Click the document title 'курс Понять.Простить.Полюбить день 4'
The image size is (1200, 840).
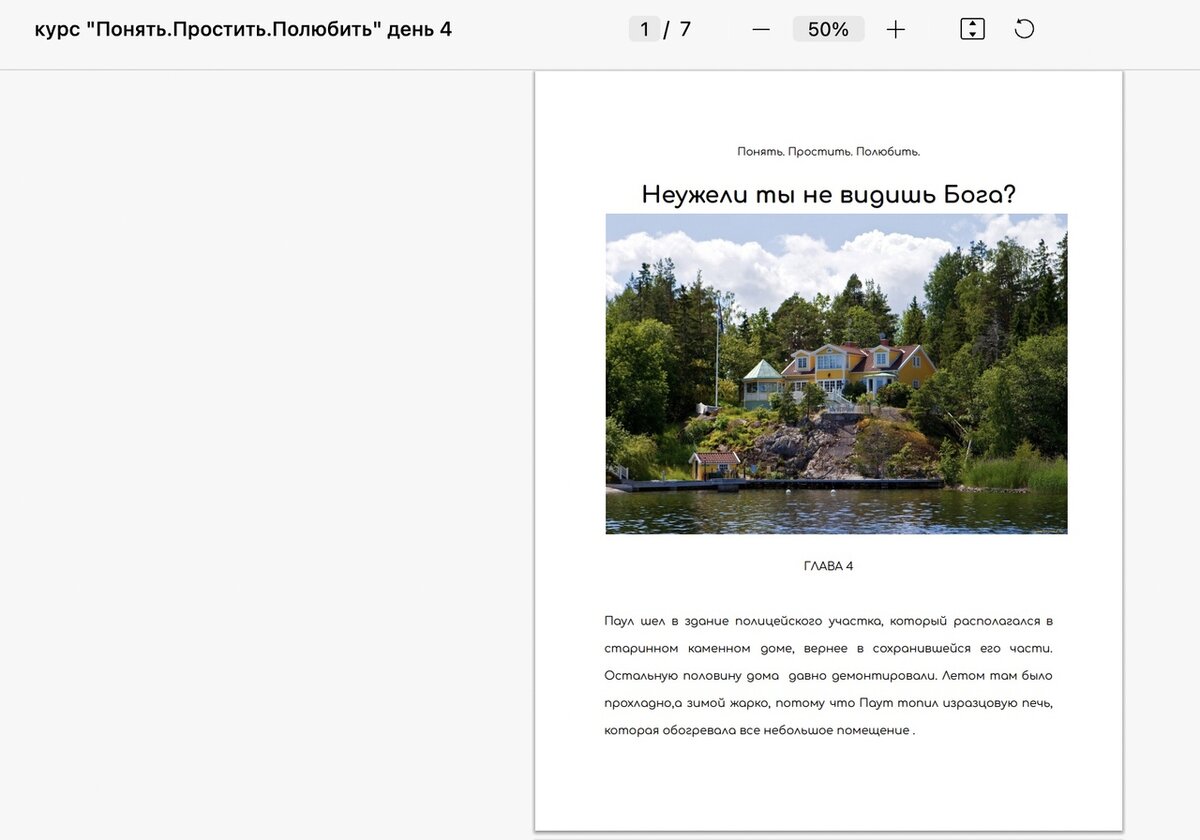(243, 29)
